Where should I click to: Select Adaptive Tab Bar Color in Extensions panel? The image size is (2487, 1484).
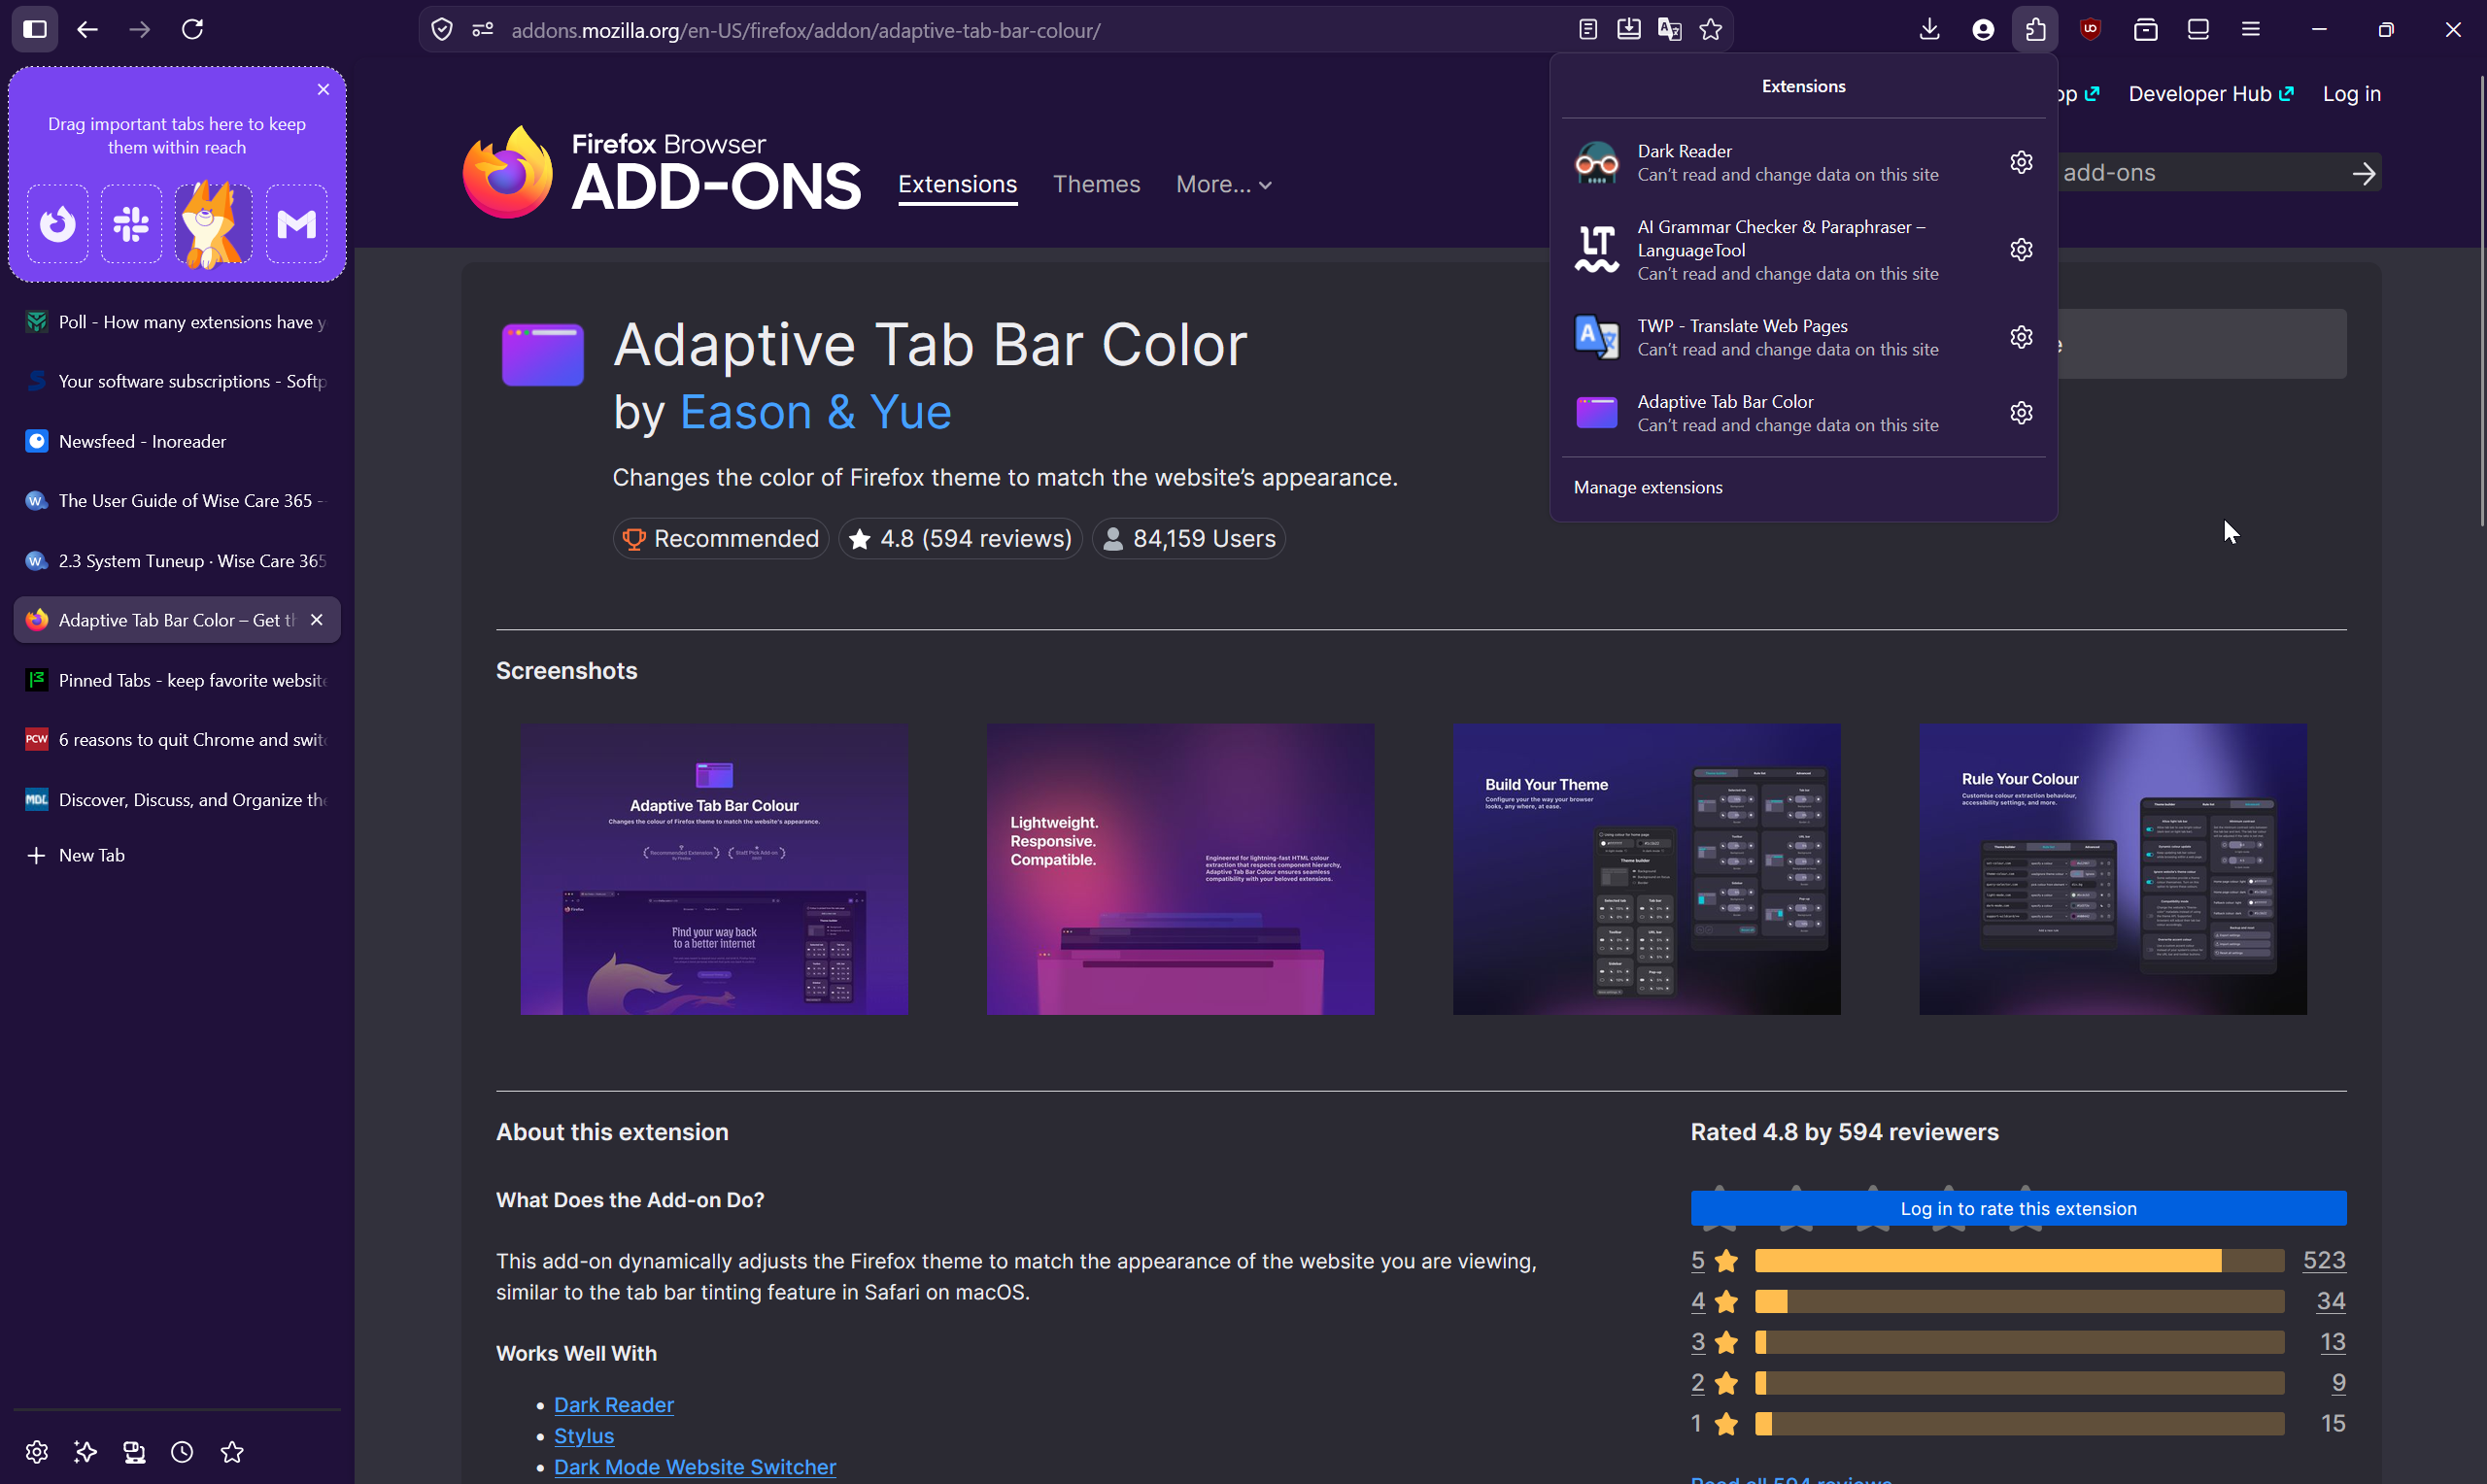(1780, 413)
